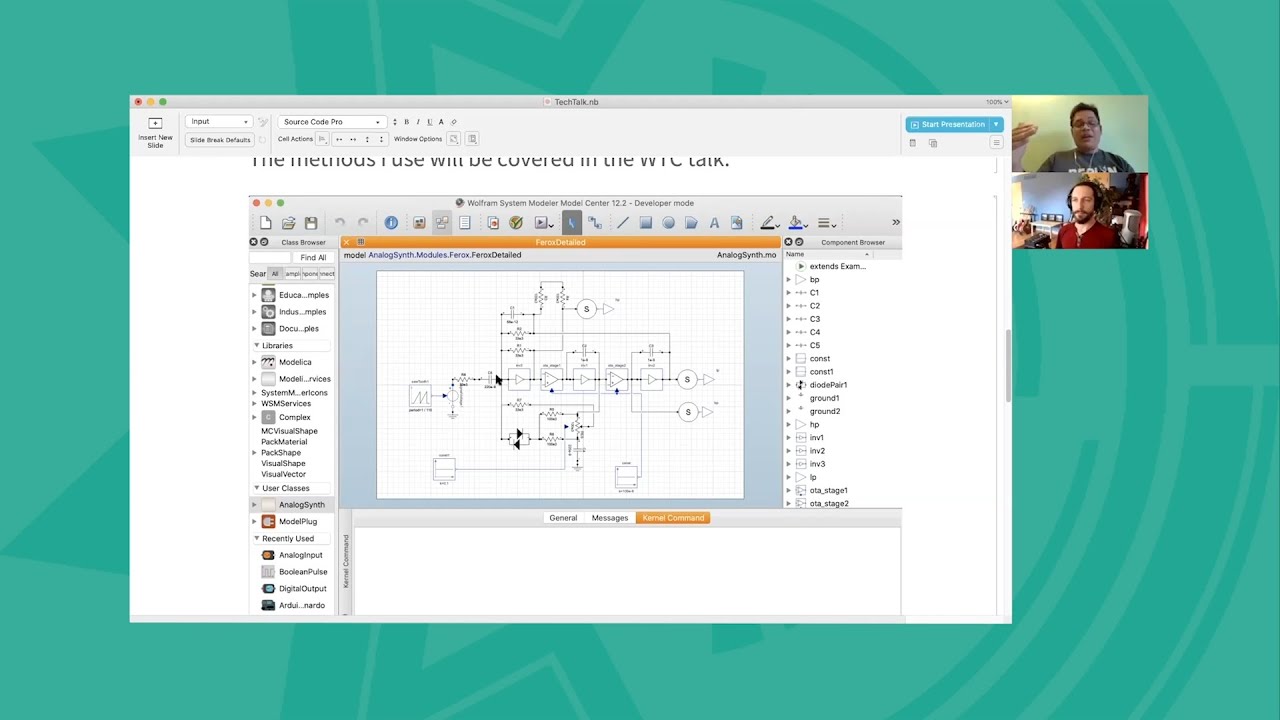
Task: Select the Rectangle drawing tool
Action: [646, 223]
